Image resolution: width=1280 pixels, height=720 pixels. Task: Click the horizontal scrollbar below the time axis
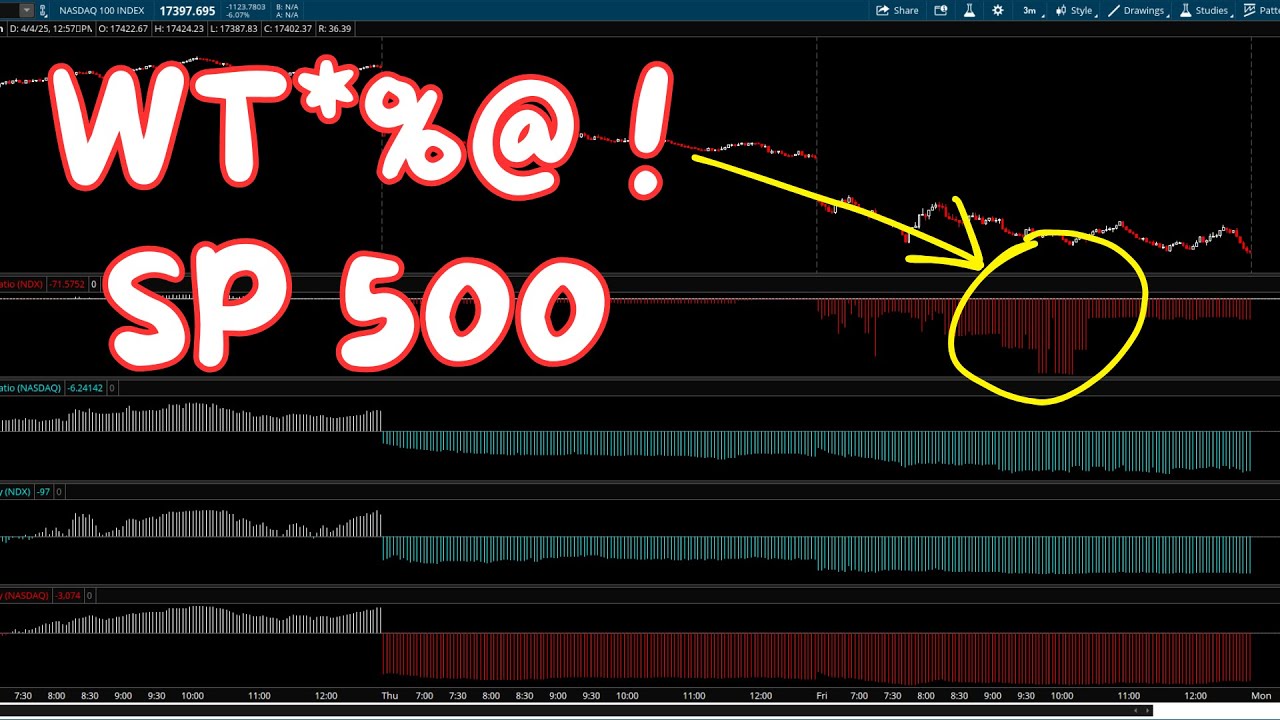tap(576, 711)
